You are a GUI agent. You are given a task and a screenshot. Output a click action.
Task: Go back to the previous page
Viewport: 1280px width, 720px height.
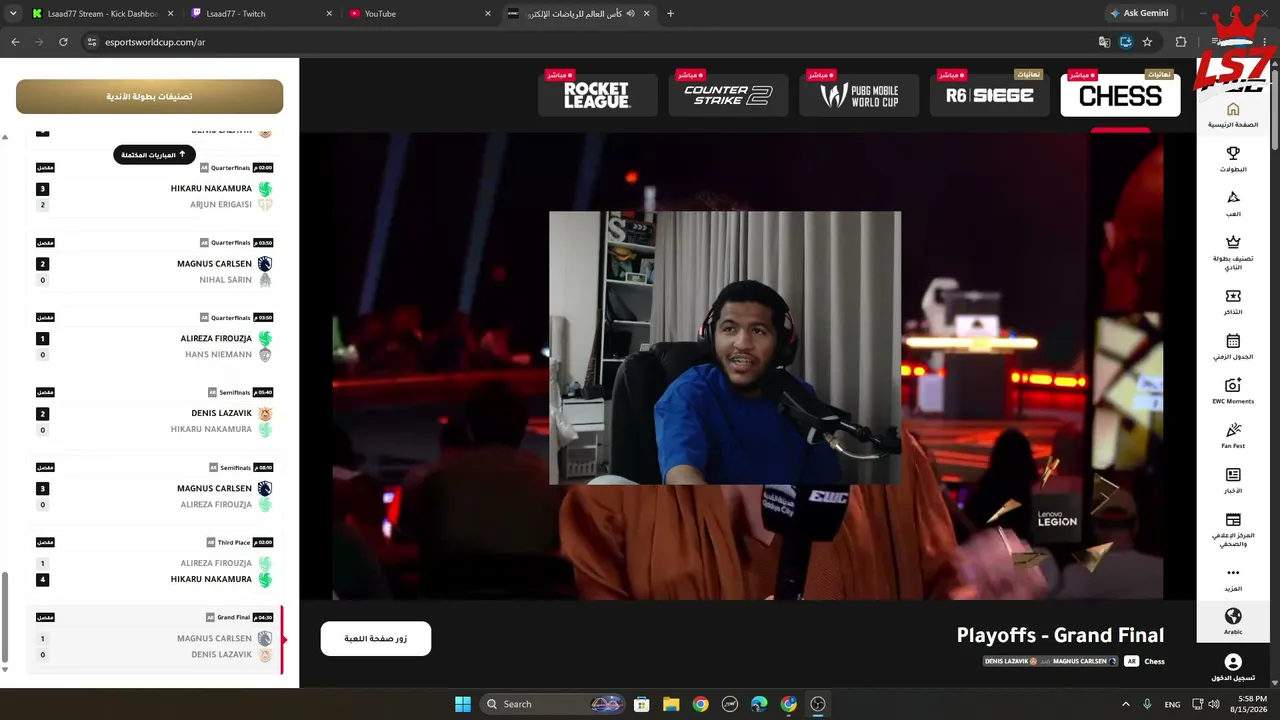pyautogui.click(x=15, y=42)
